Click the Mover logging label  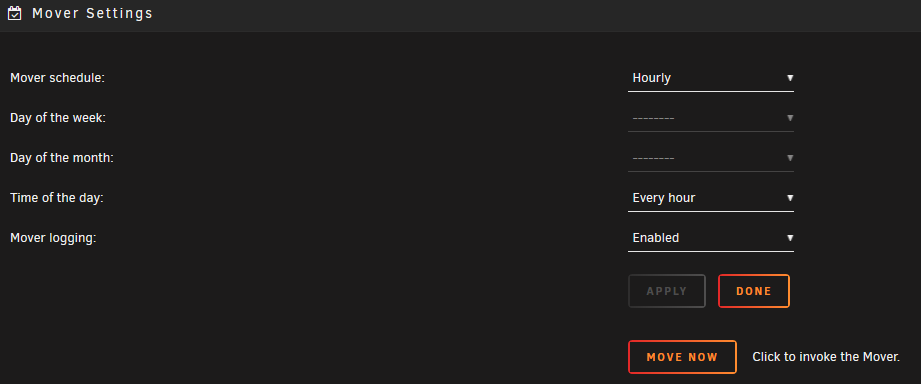(x=53, y=238)
